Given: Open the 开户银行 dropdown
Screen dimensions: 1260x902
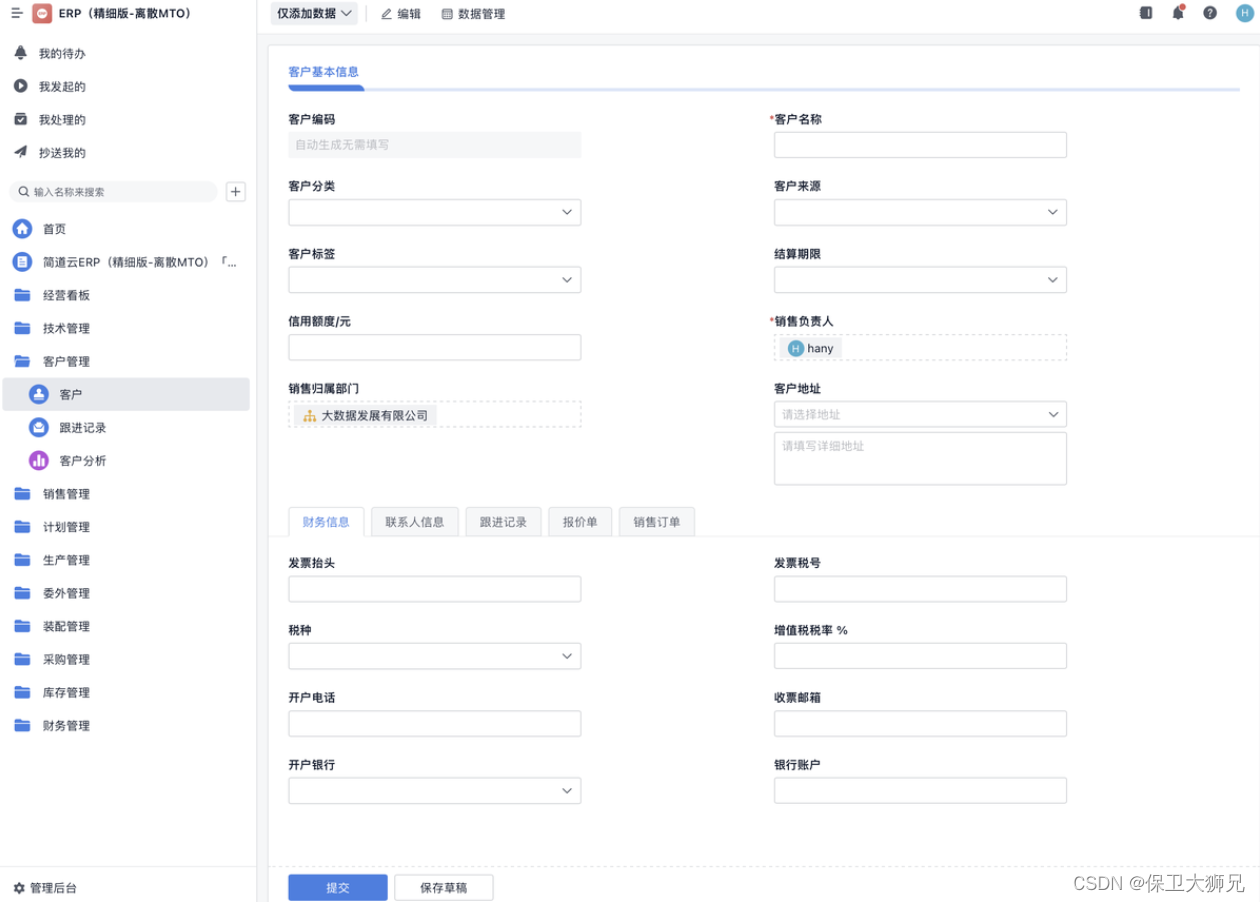Looking at the screenshot, I should pos(434,791).
